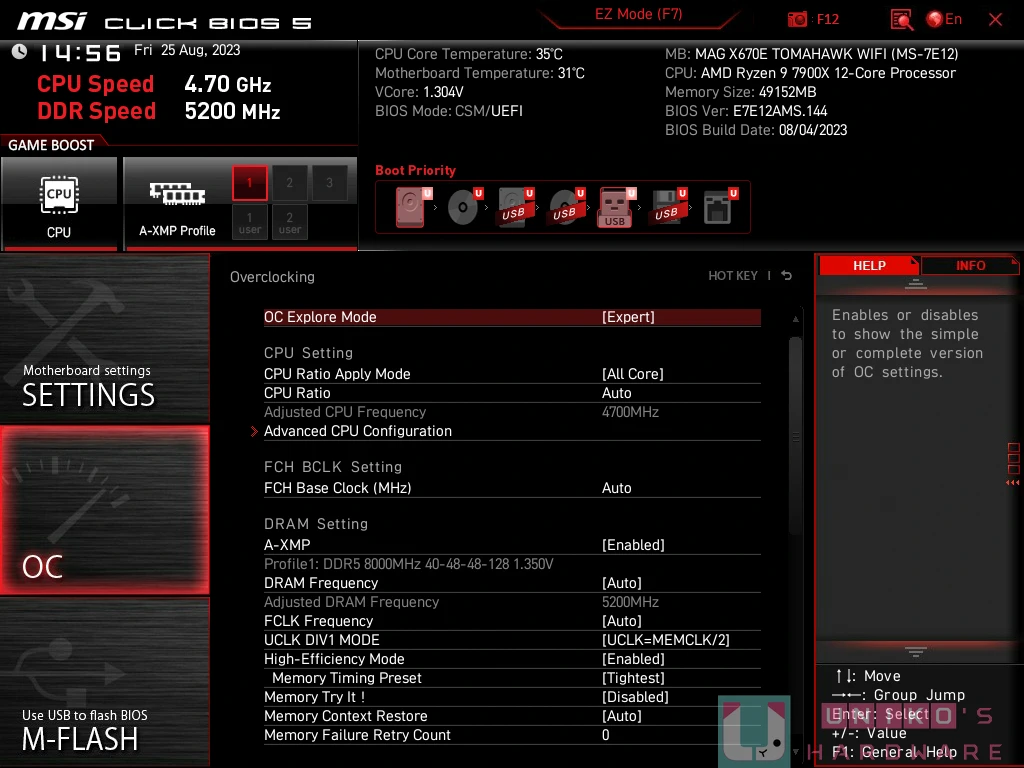Image resolution: width=1024 pixels, height=768 pixels.
Task: Click the Adjusted DRAM Frequency 5200MHz row
Action: 512,601
